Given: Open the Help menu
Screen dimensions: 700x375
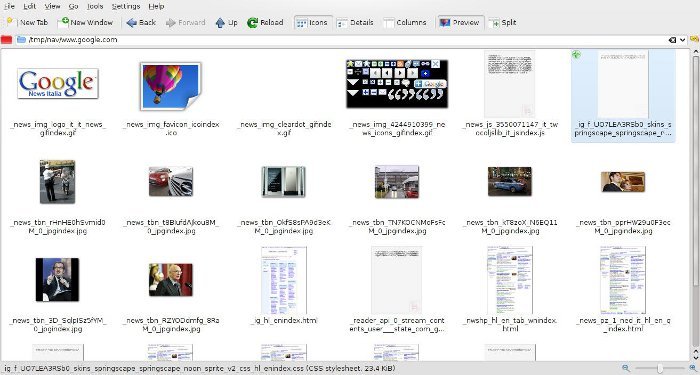Looking at the screenshot, I should (x=156, y=6).
